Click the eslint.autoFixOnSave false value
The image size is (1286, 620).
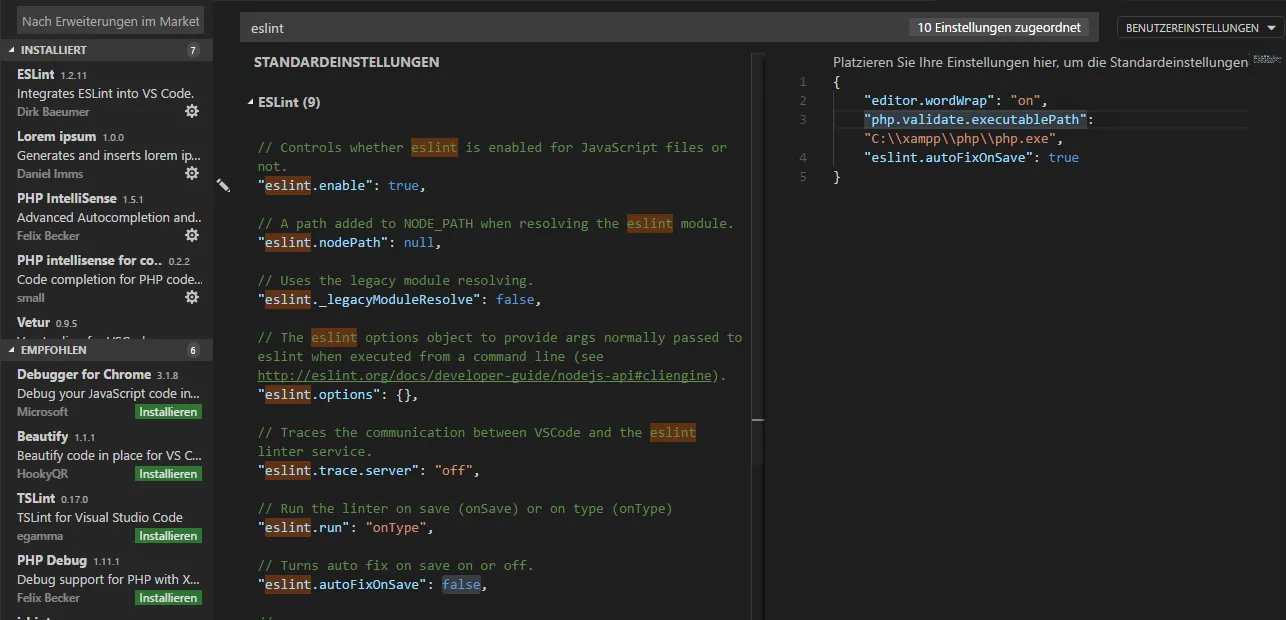coord(461,585)
